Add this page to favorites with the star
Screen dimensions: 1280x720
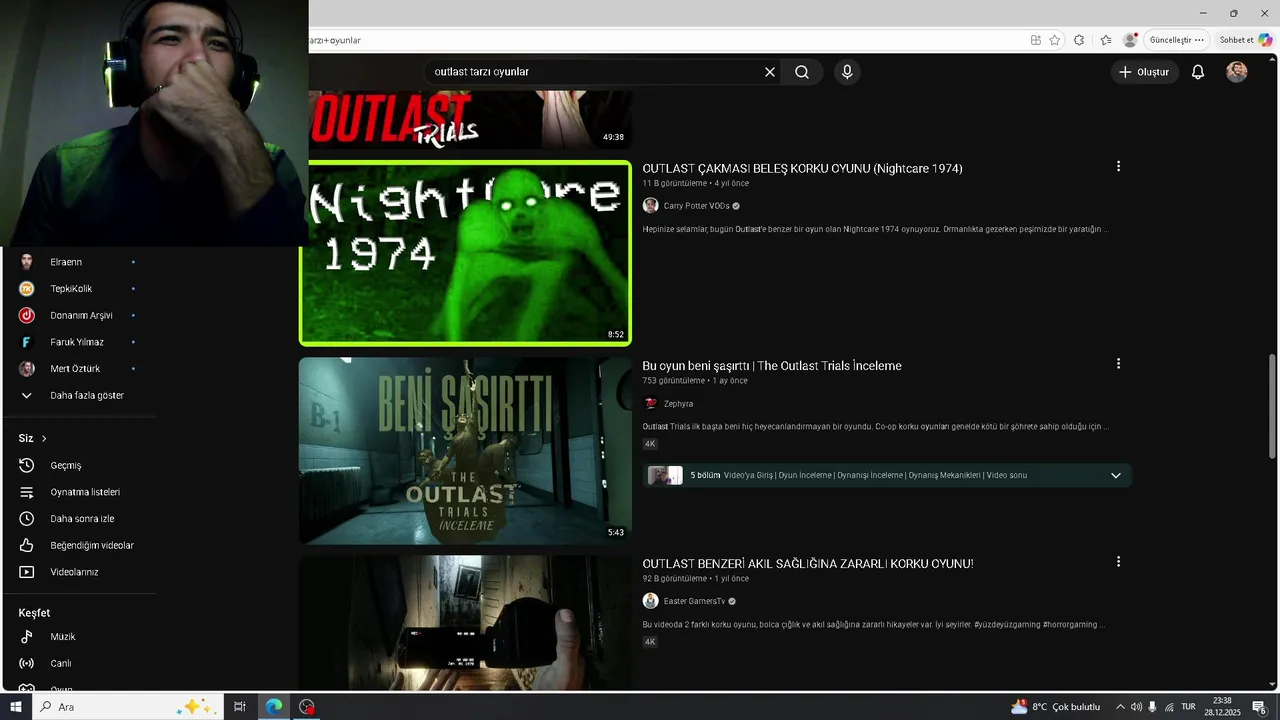pos(1055,40)
